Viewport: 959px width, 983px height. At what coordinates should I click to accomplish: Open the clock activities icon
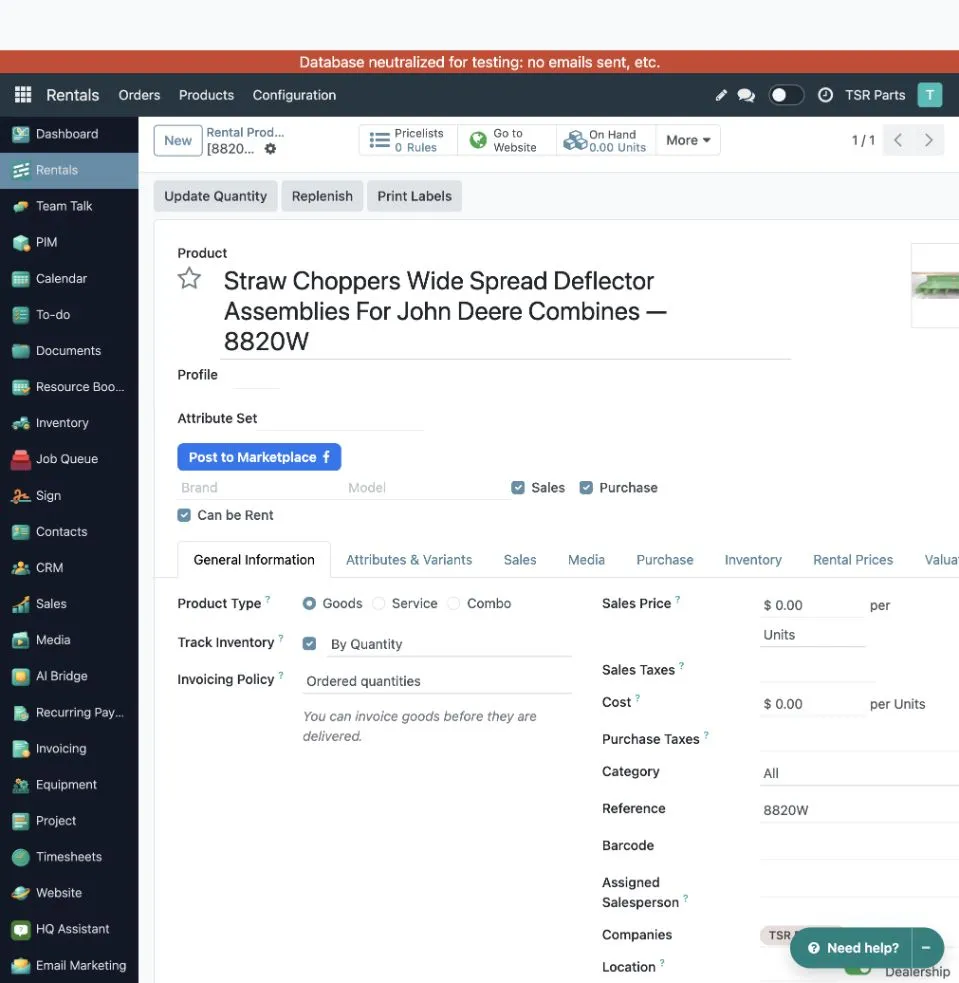[825, 95]
